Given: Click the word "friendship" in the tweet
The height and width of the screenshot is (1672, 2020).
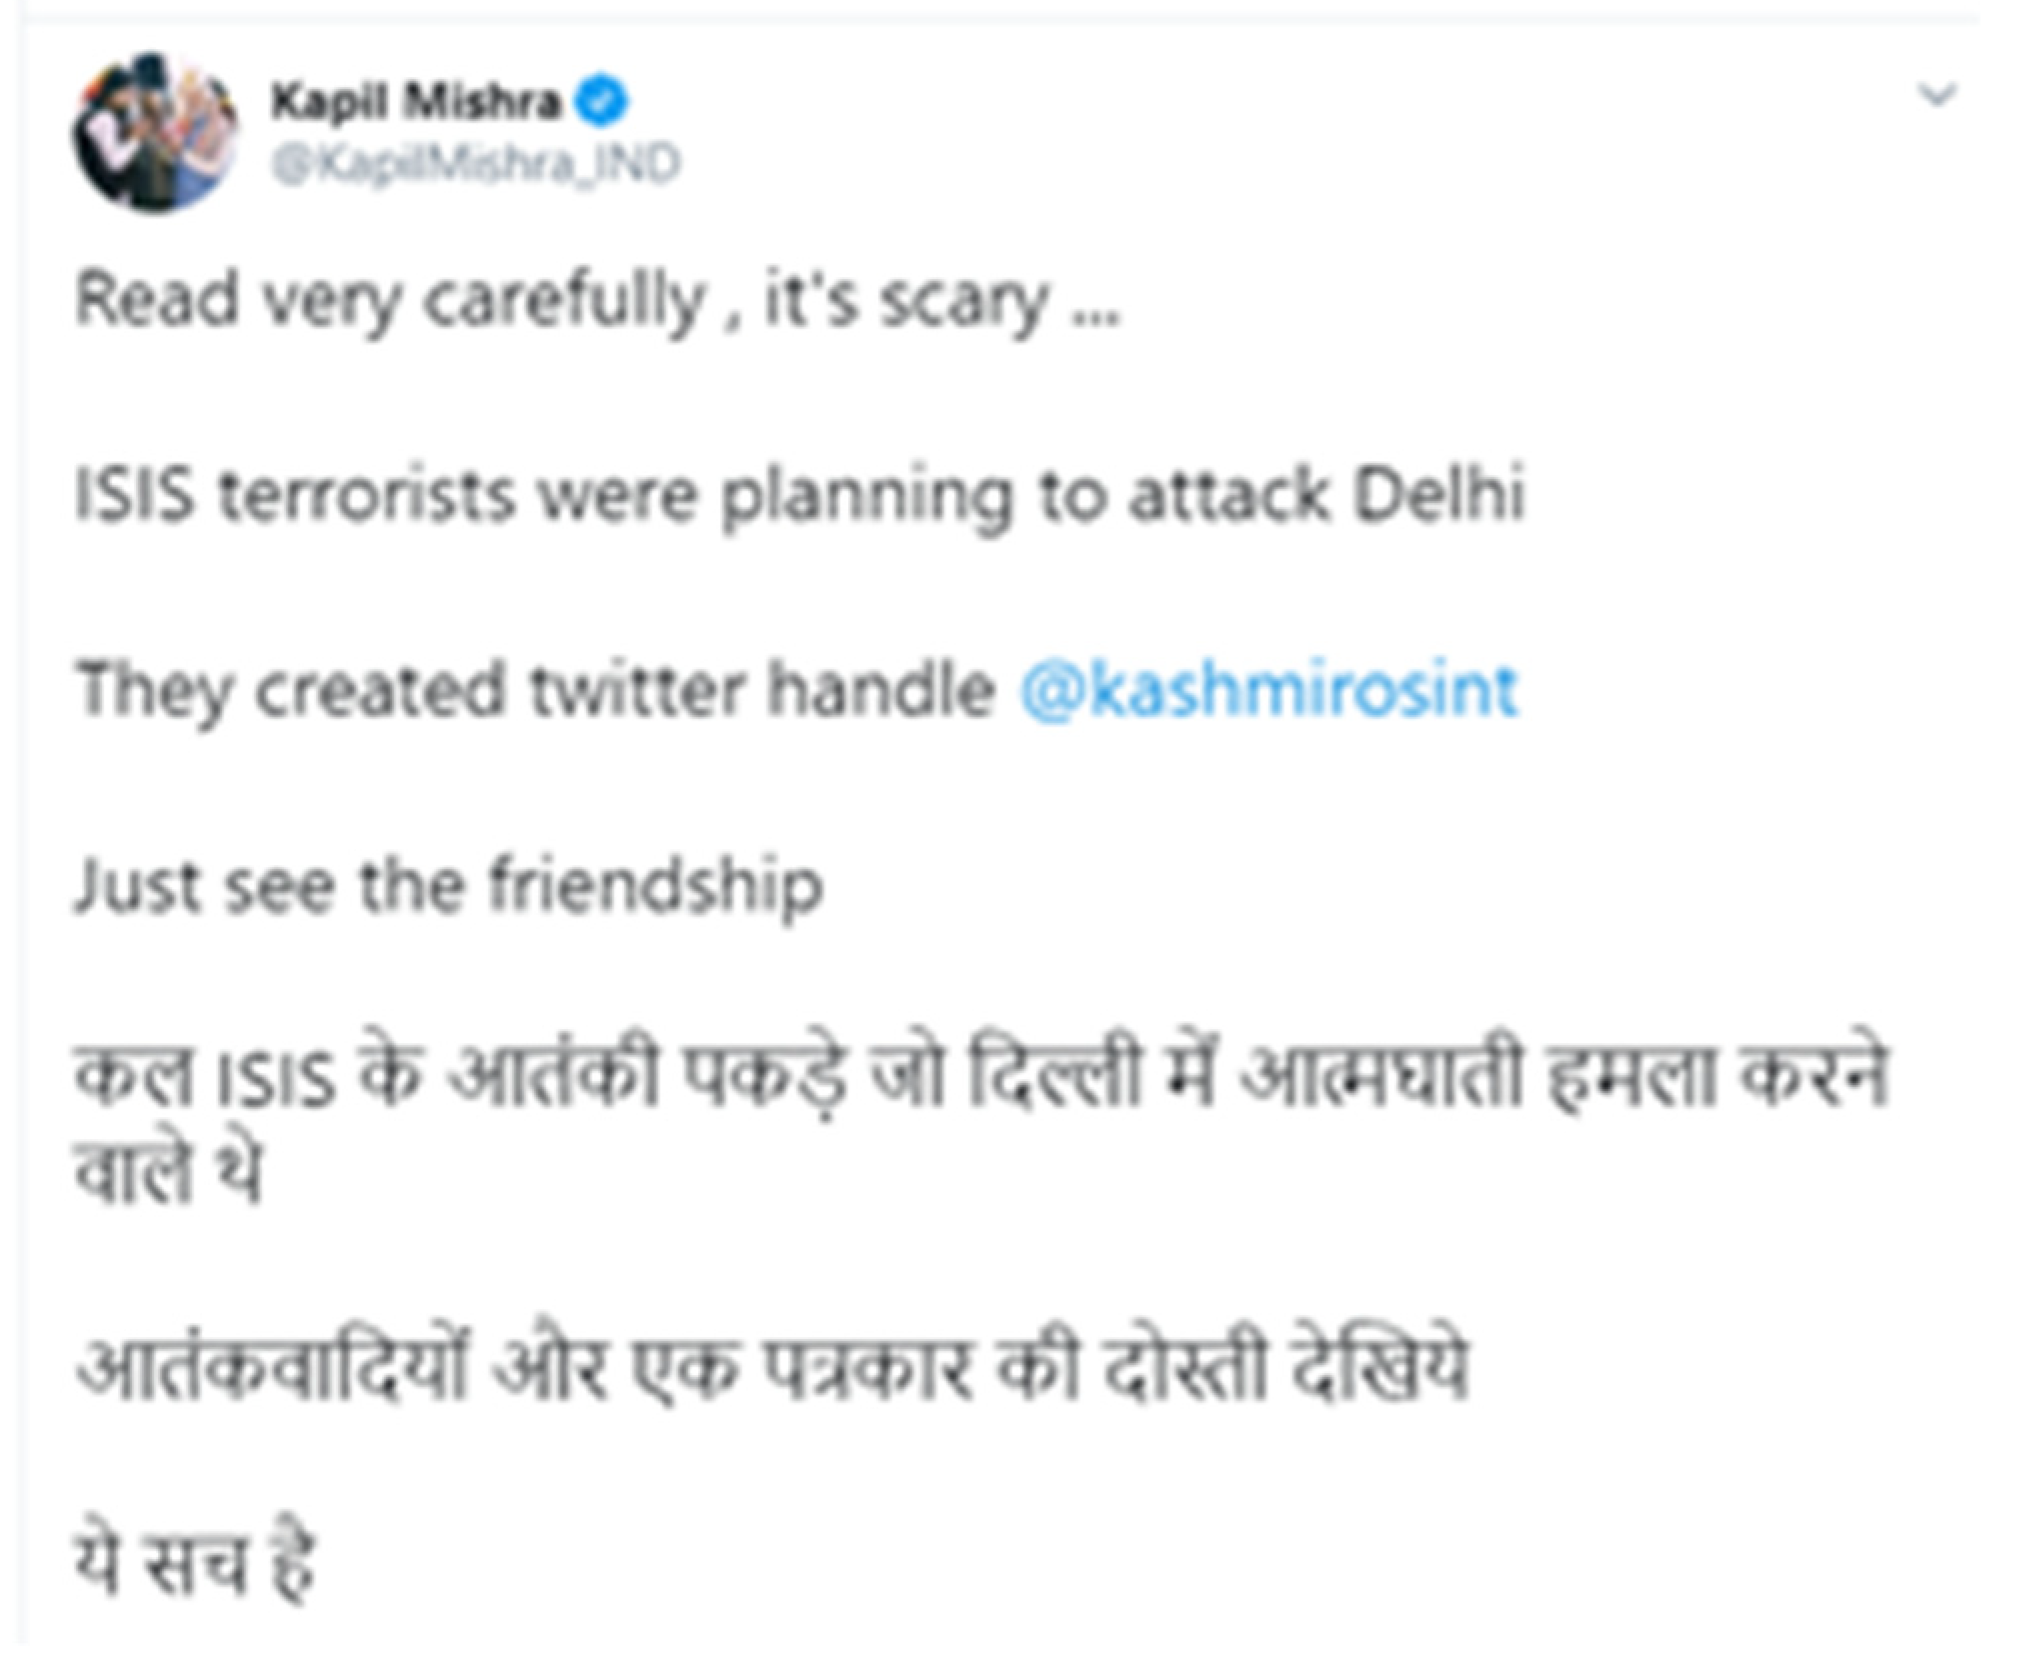Looking at the screenshot, I should pos(655,886).
